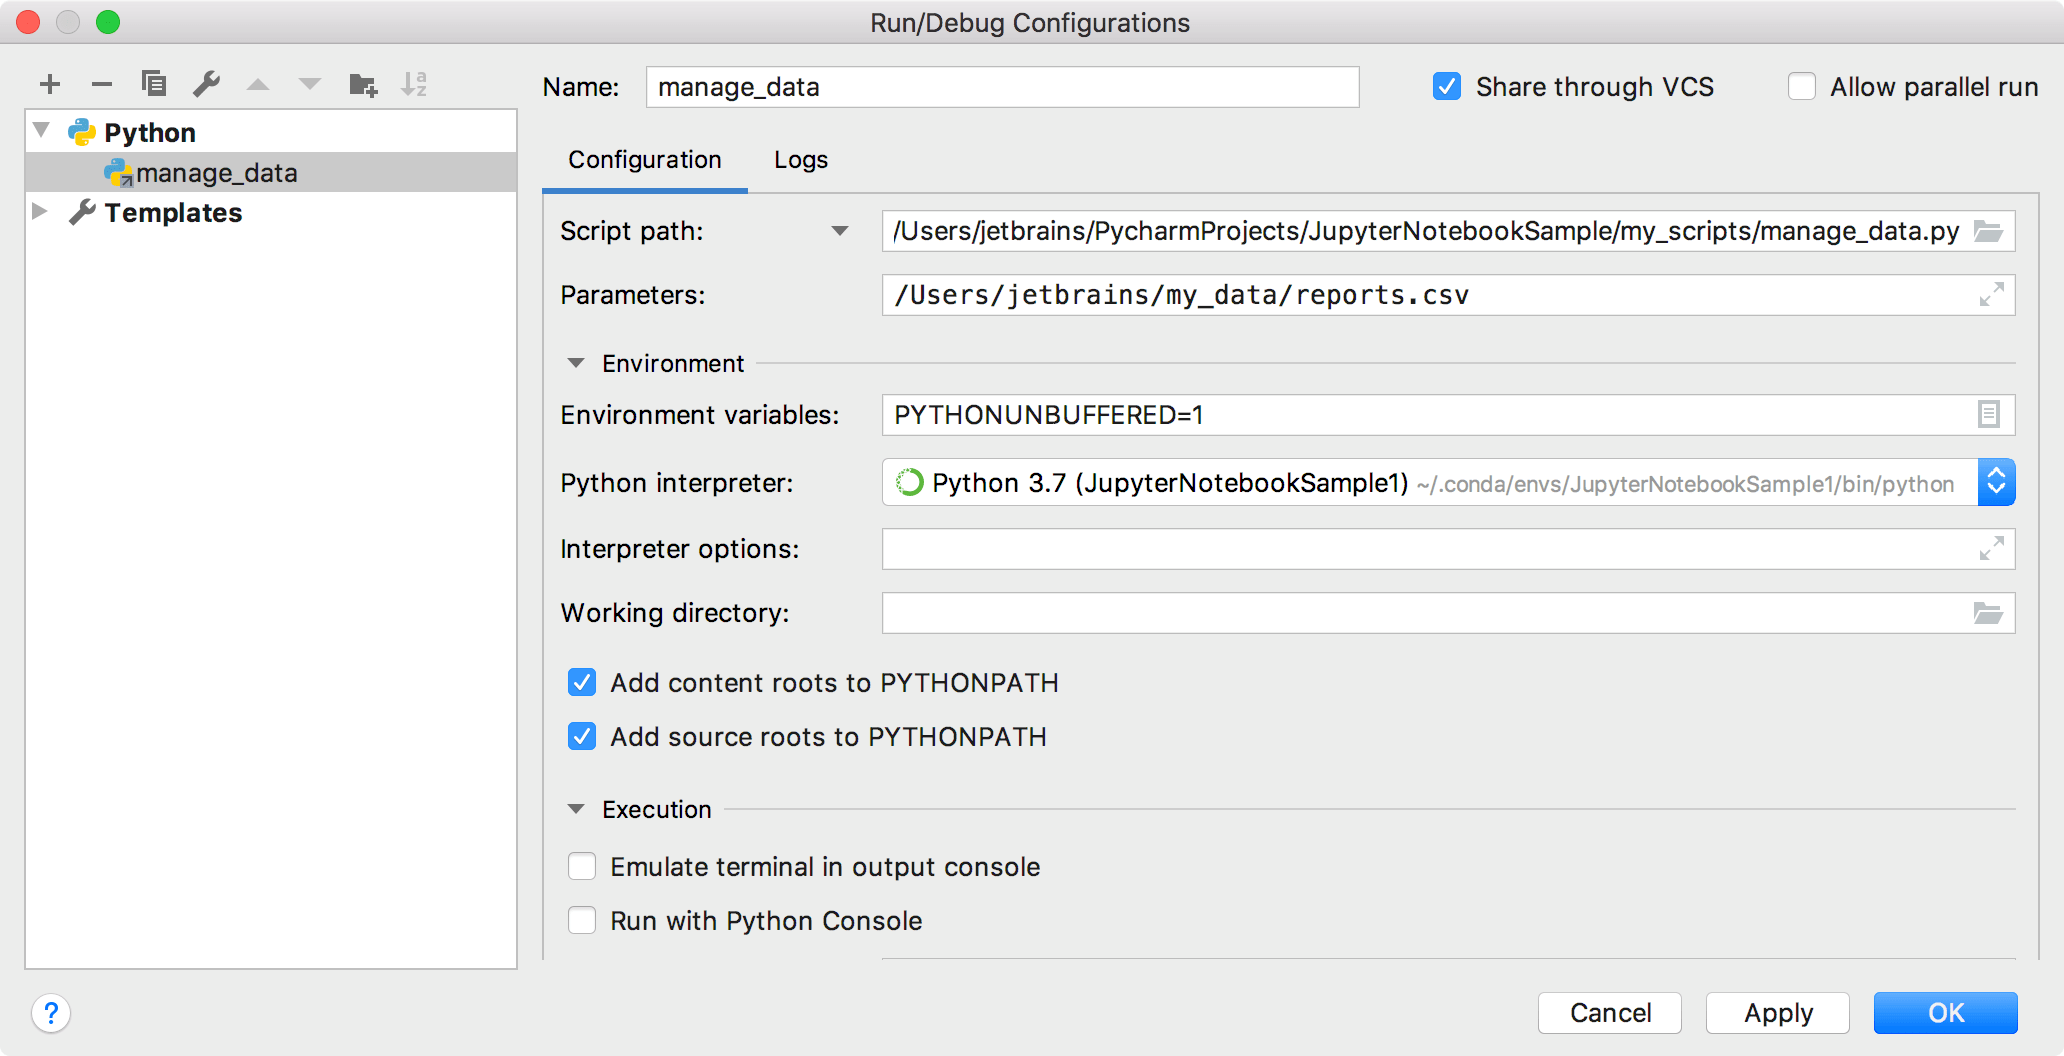Create a new configuration folder
This screenshot has width=2064, height=1056.
362,84
